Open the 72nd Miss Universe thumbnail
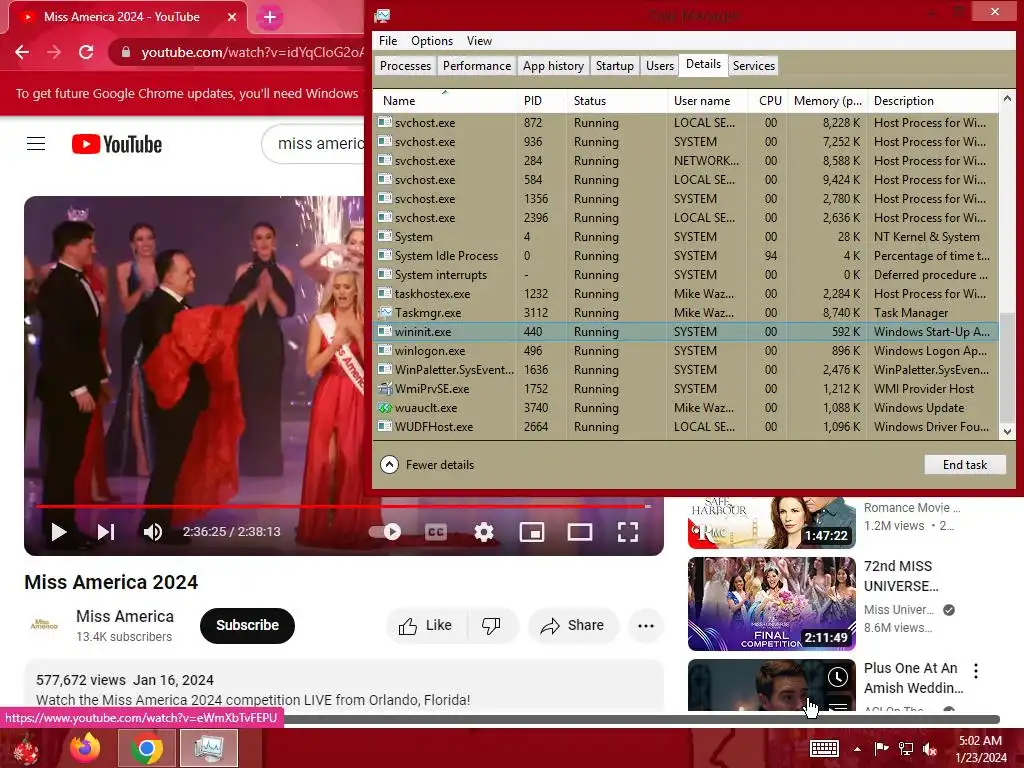Viewport: 1024px width, 768px height. coord(771,603)
